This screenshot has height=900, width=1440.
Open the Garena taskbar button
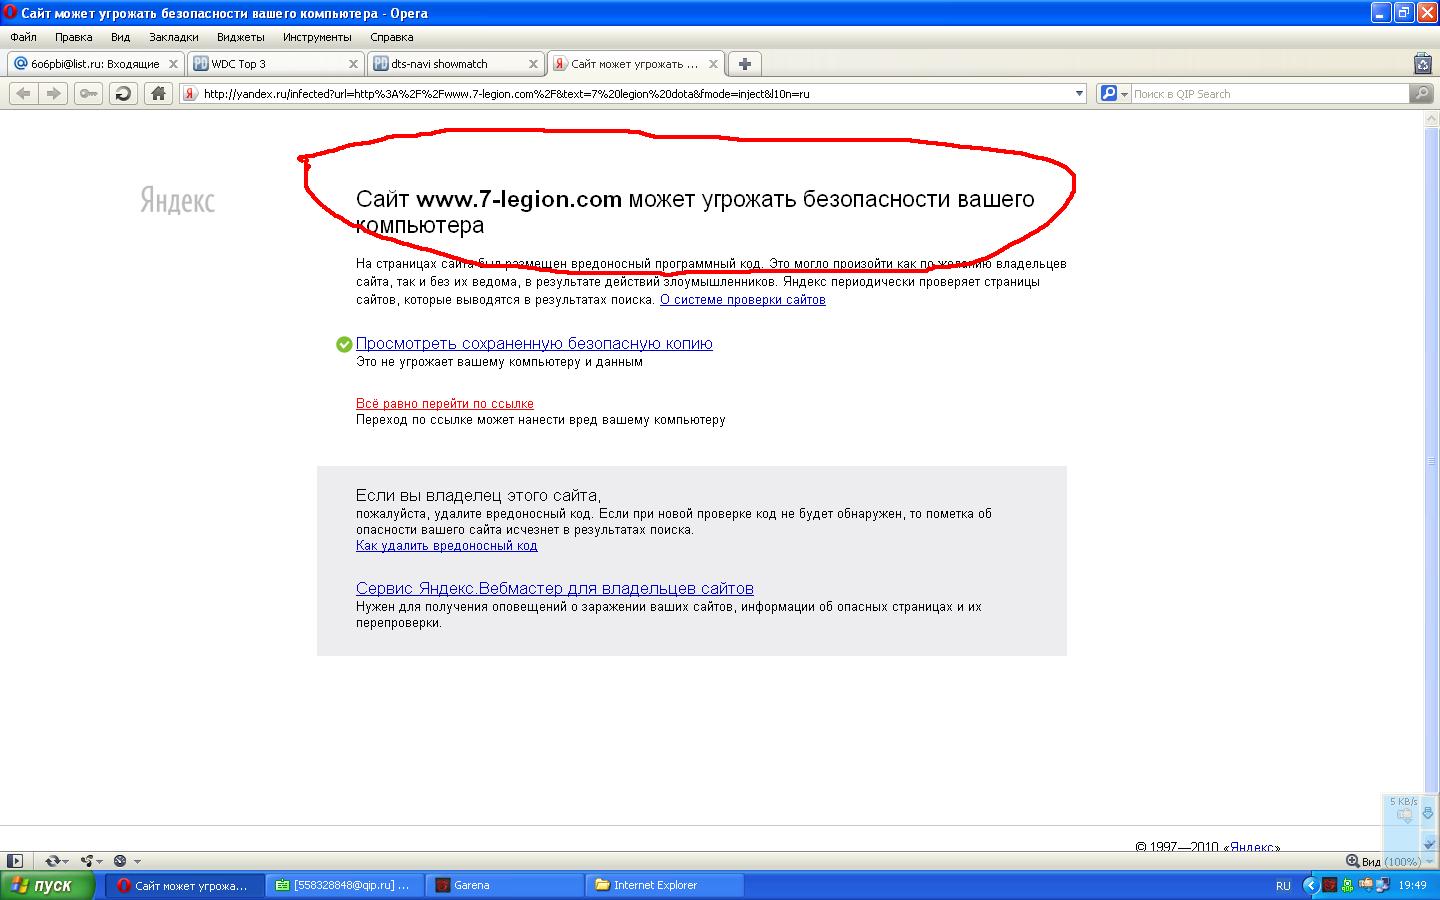505,885
